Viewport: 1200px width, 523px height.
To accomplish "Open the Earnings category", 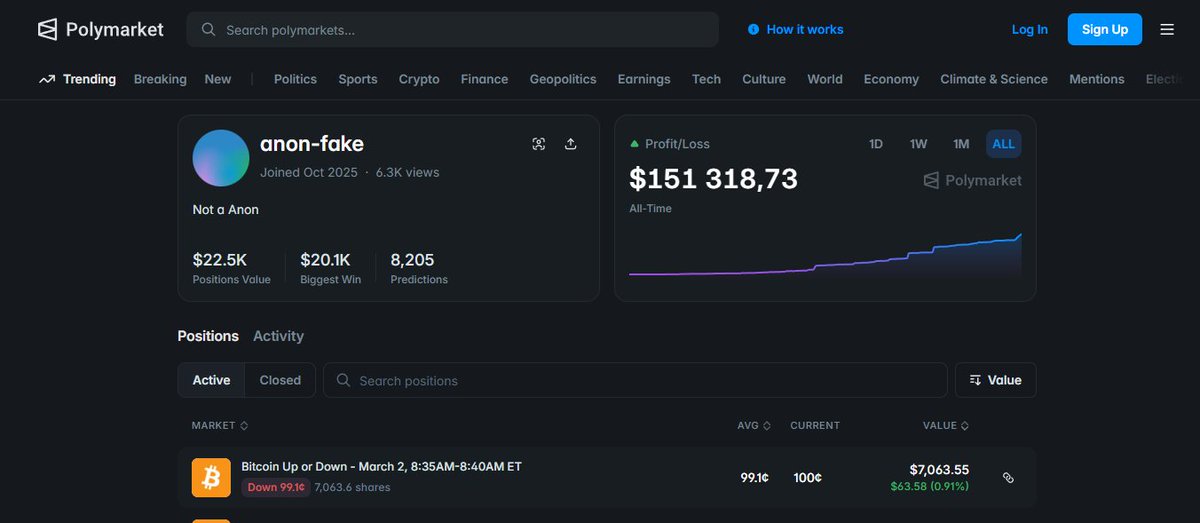I will pyautogui.click(x=644, y=79).
